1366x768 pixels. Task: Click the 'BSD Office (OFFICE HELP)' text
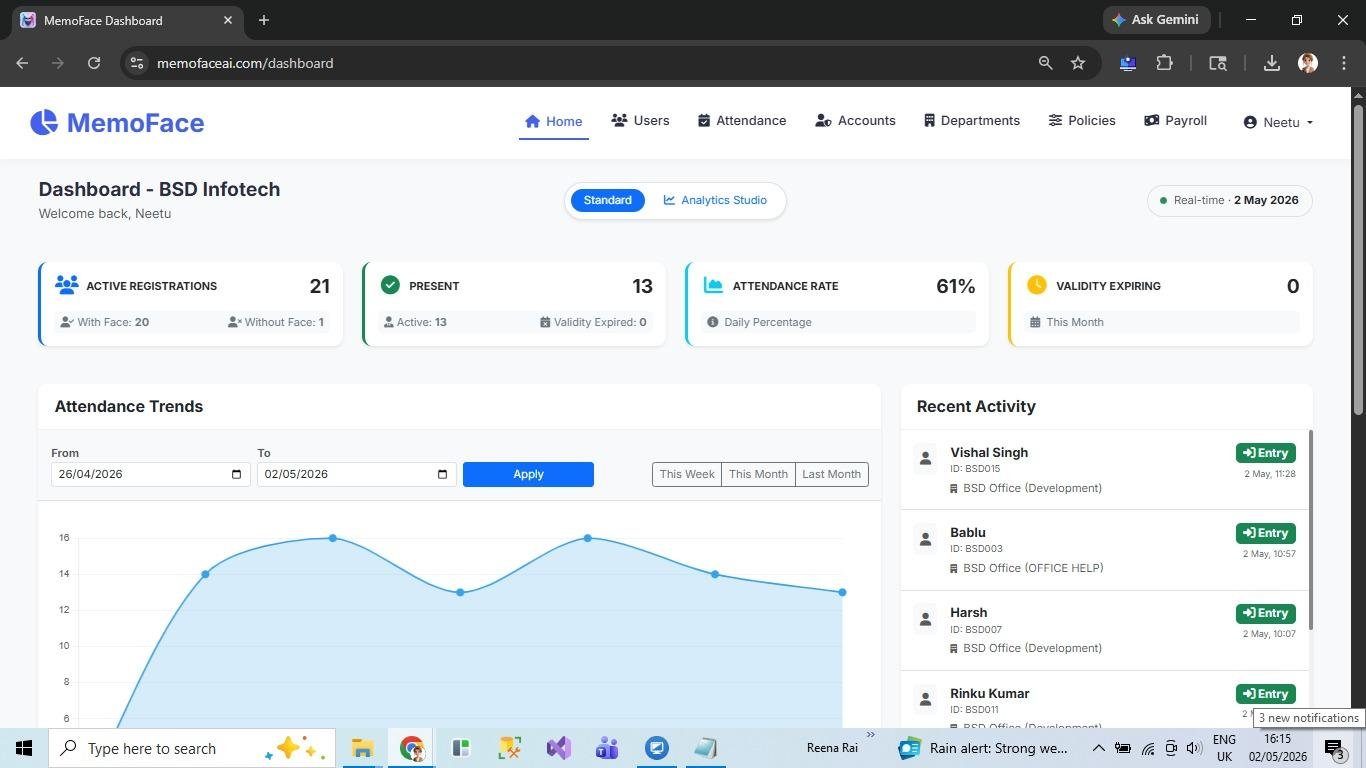(1033, 568)
